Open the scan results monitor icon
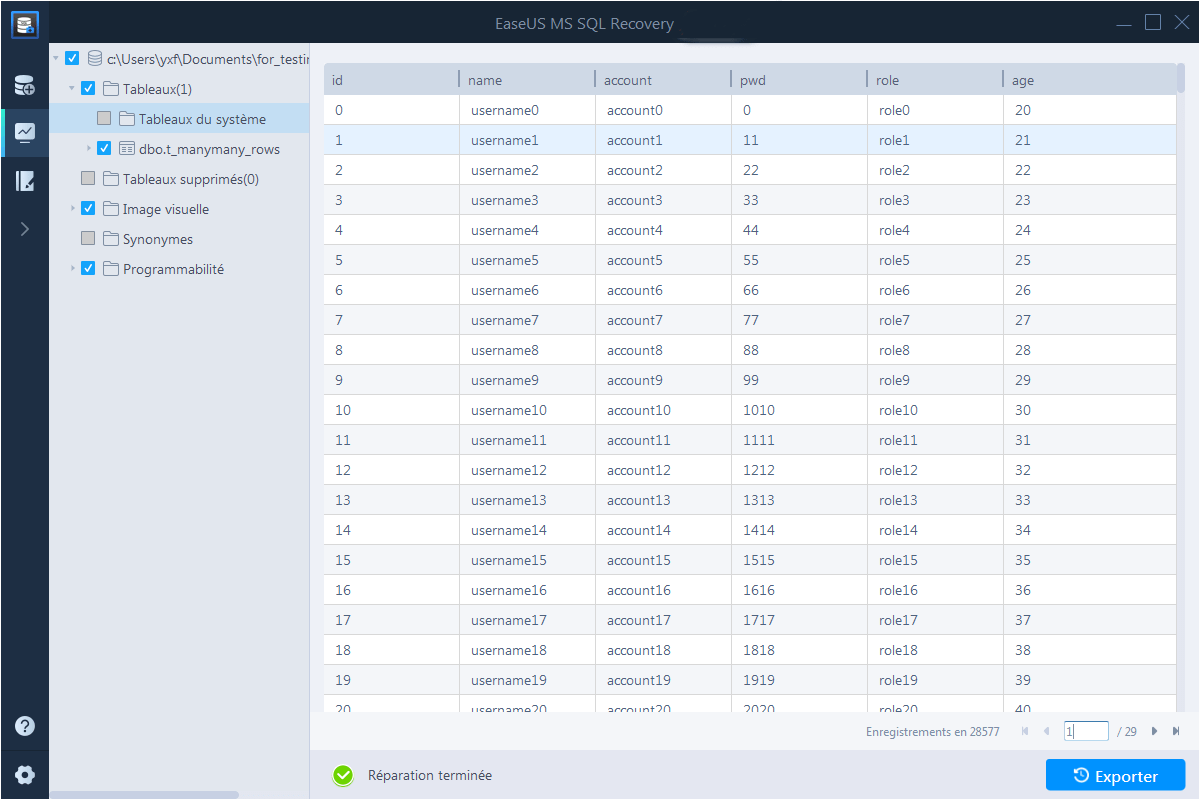Screen dimensions: 1200x800 25,132
